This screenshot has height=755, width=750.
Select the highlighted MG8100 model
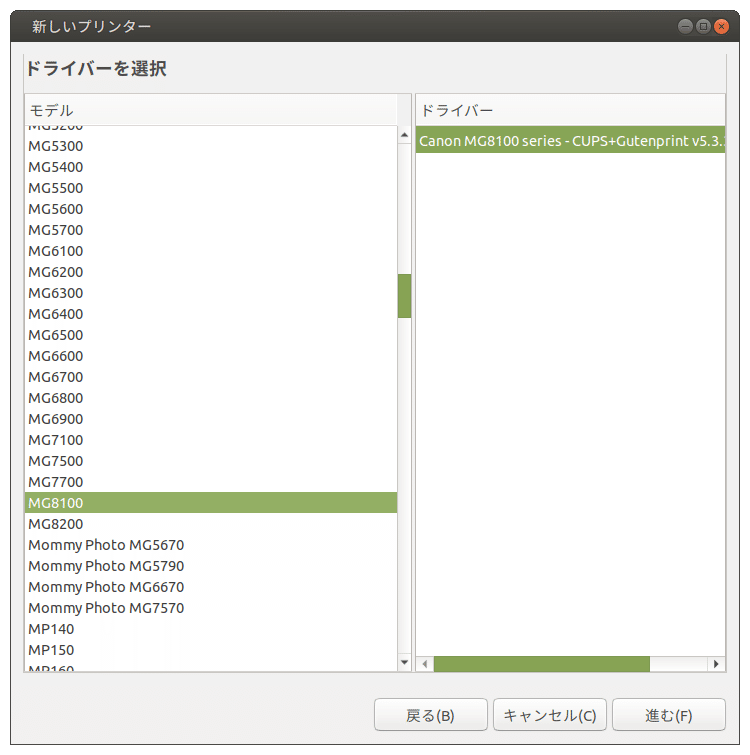point(211,503)
